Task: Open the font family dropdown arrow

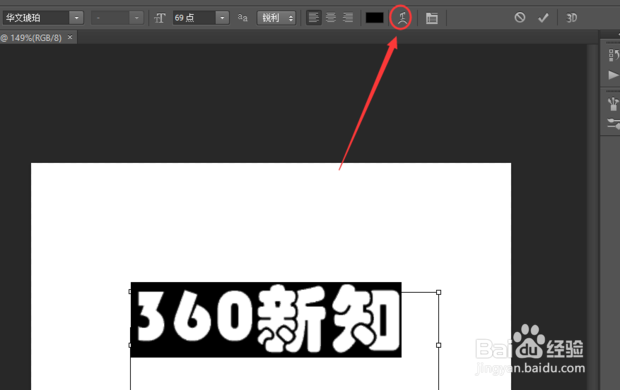Action: 76,18
